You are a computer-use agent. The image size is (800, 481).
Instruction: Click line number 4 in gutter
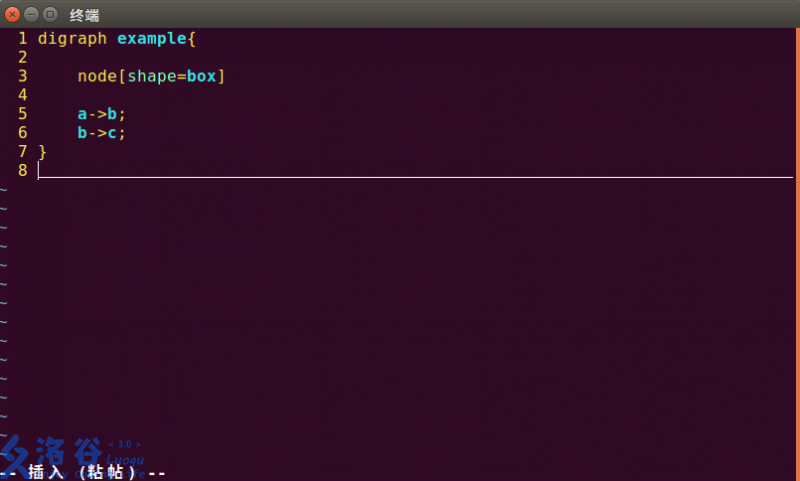coord(22,95)
